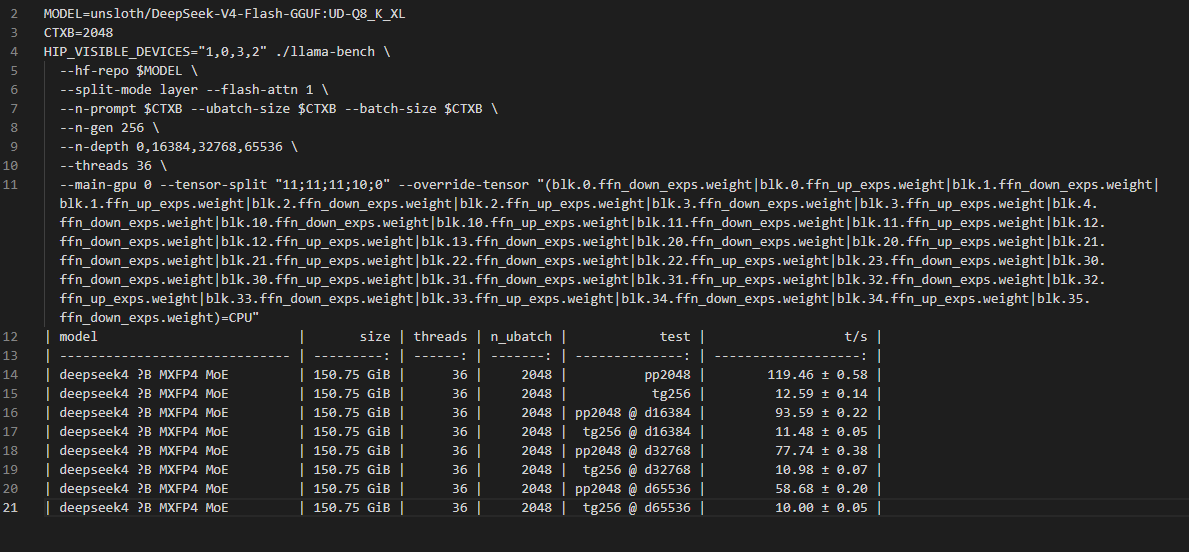Click the 10.98 ± 0.07 result value
The height and width of the screenshot is (552, 1189).
pos(821,469)
